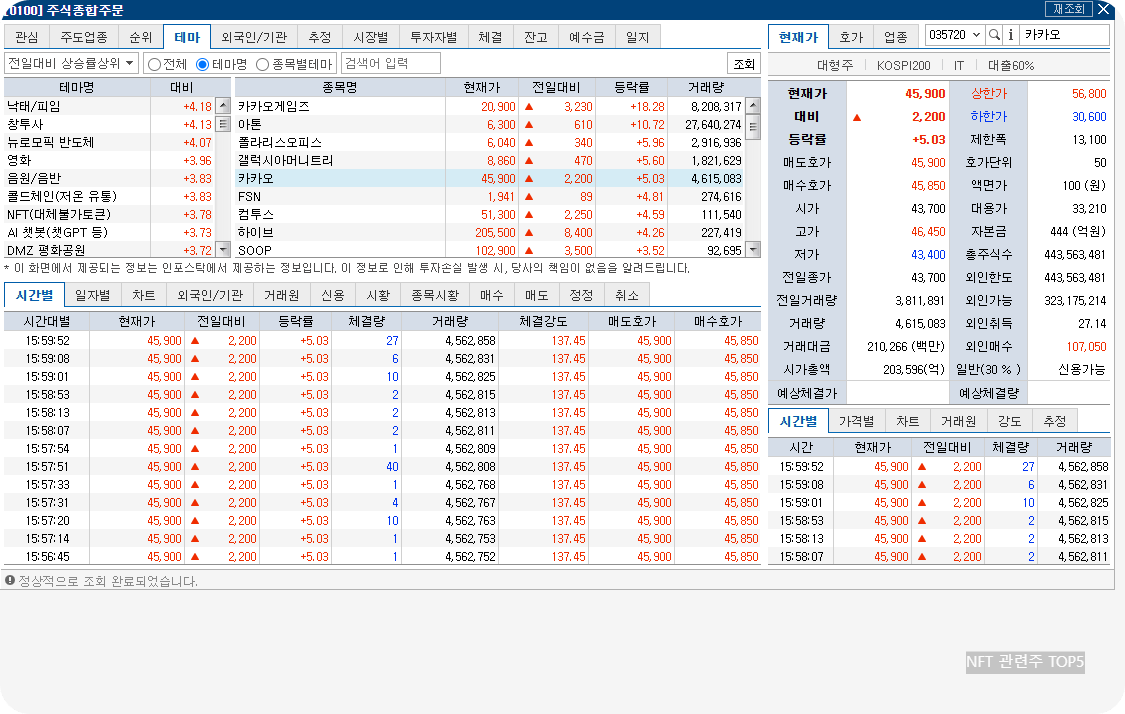
Task: Click the theme list scrollbar thumb
Action: click(x=223, y=124)
